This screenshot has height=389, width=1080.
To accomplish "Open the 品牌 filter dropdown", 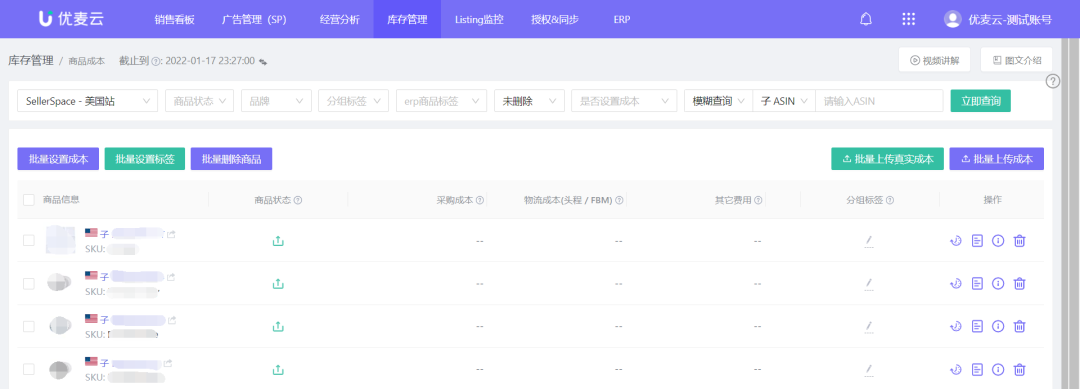I will coord(276,101).
